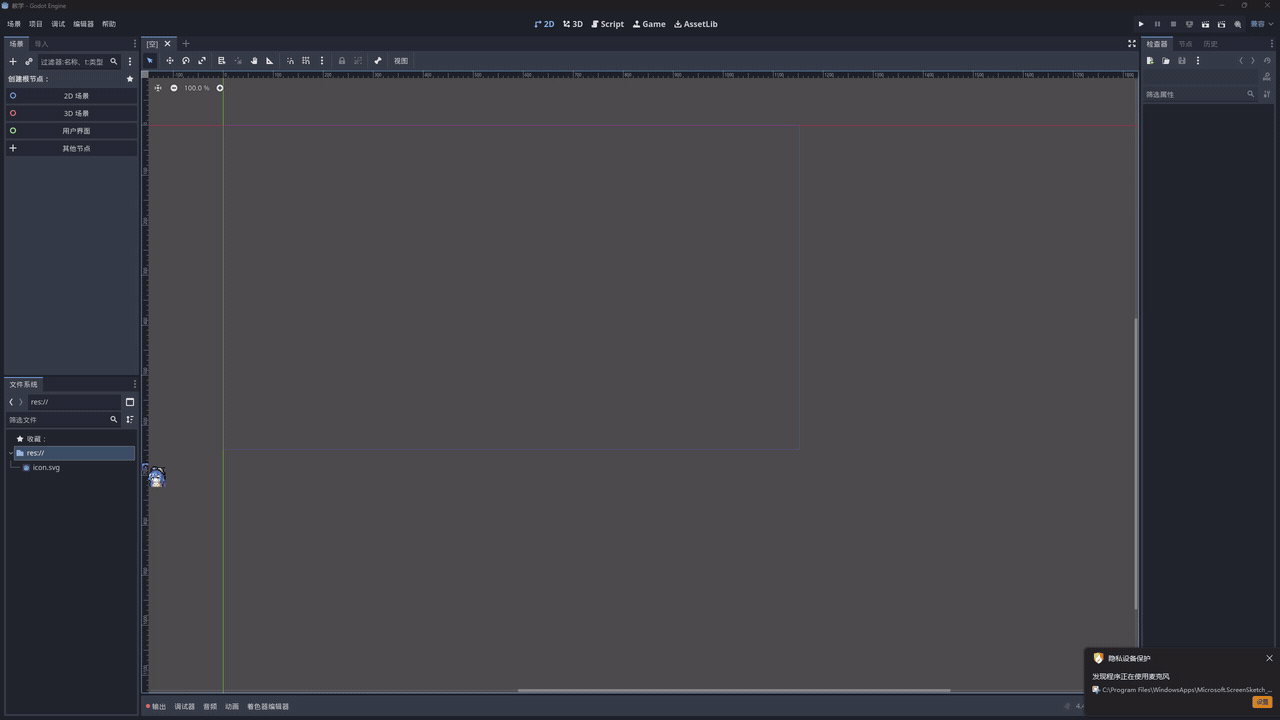Toggle grid snap in canvas toolbar
This screenshot has width=1280, height=720.
click(306, 61)
